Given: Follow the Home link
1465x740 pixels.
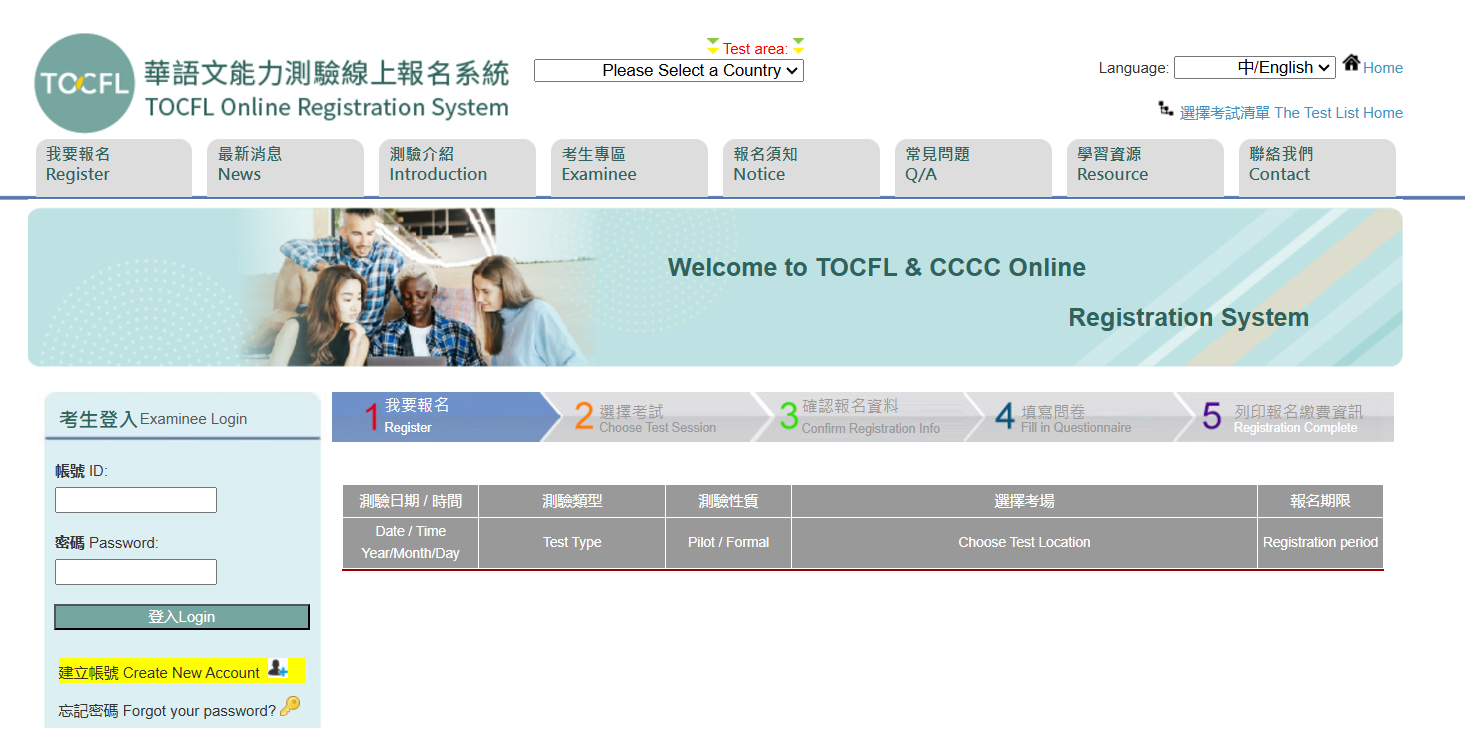Looking at the screenshot, I should 1383,68.
